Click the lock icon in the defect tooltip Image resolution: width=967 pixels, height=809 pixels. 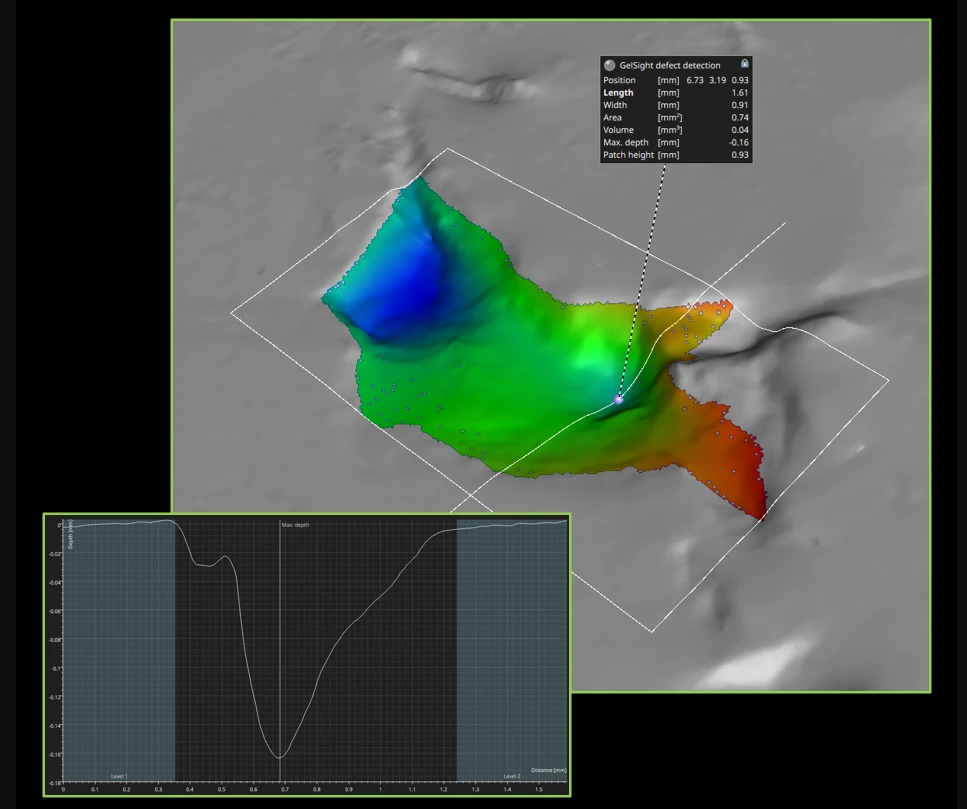(744, 64)
